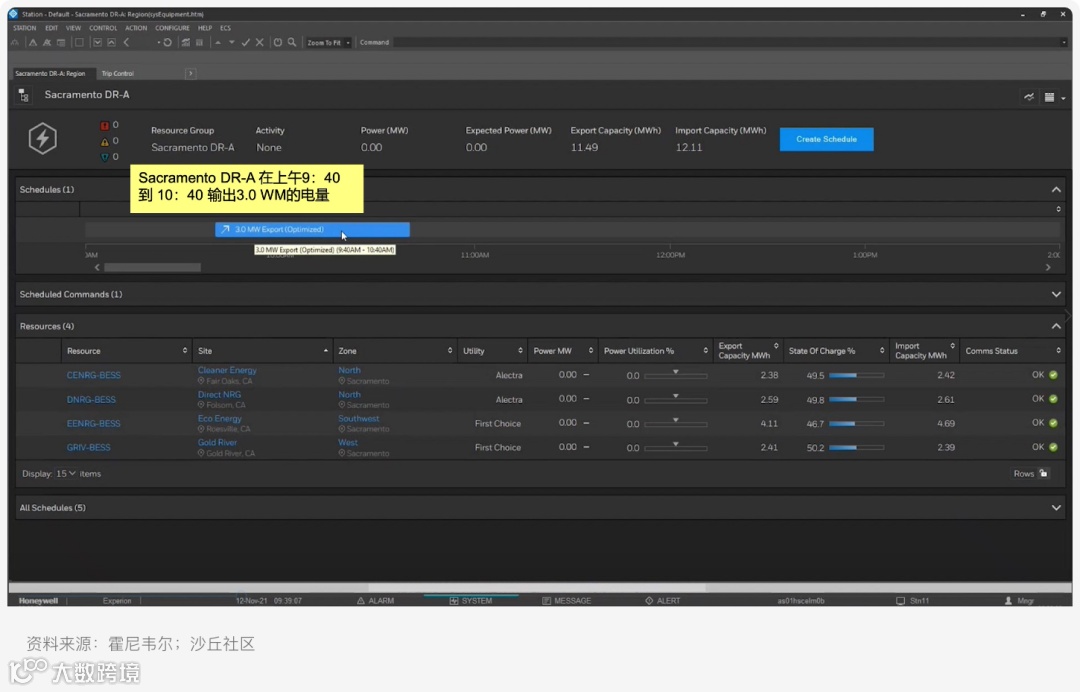The height and width of the screenshot is (692, 1080).
Task: Click the ALARM indicator in status bar
Action: pos(375,601)
